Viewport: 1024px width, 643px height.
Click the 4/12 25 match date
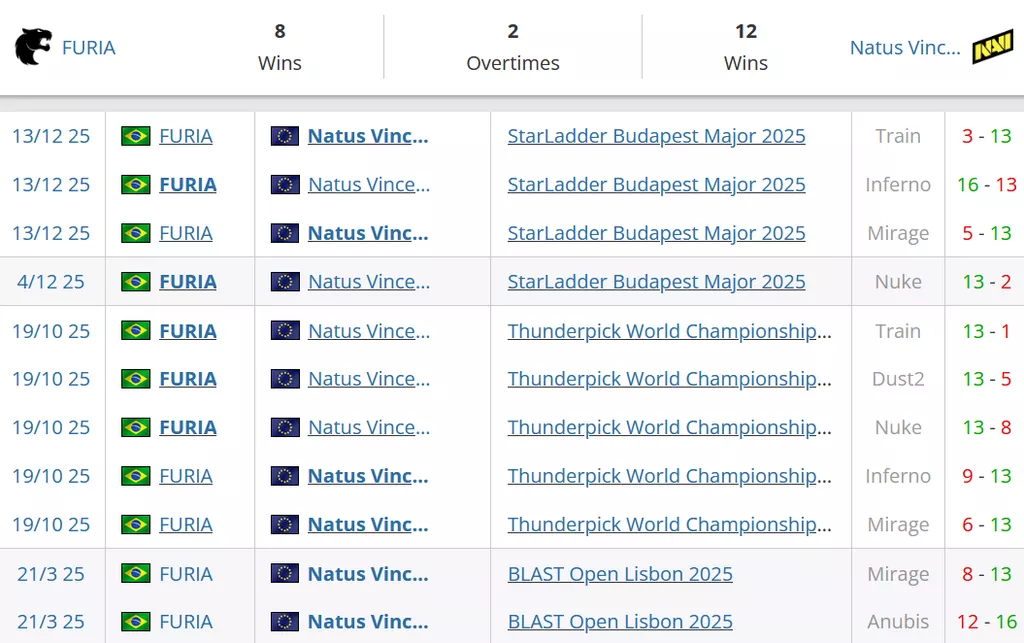(x=51, y=282)
